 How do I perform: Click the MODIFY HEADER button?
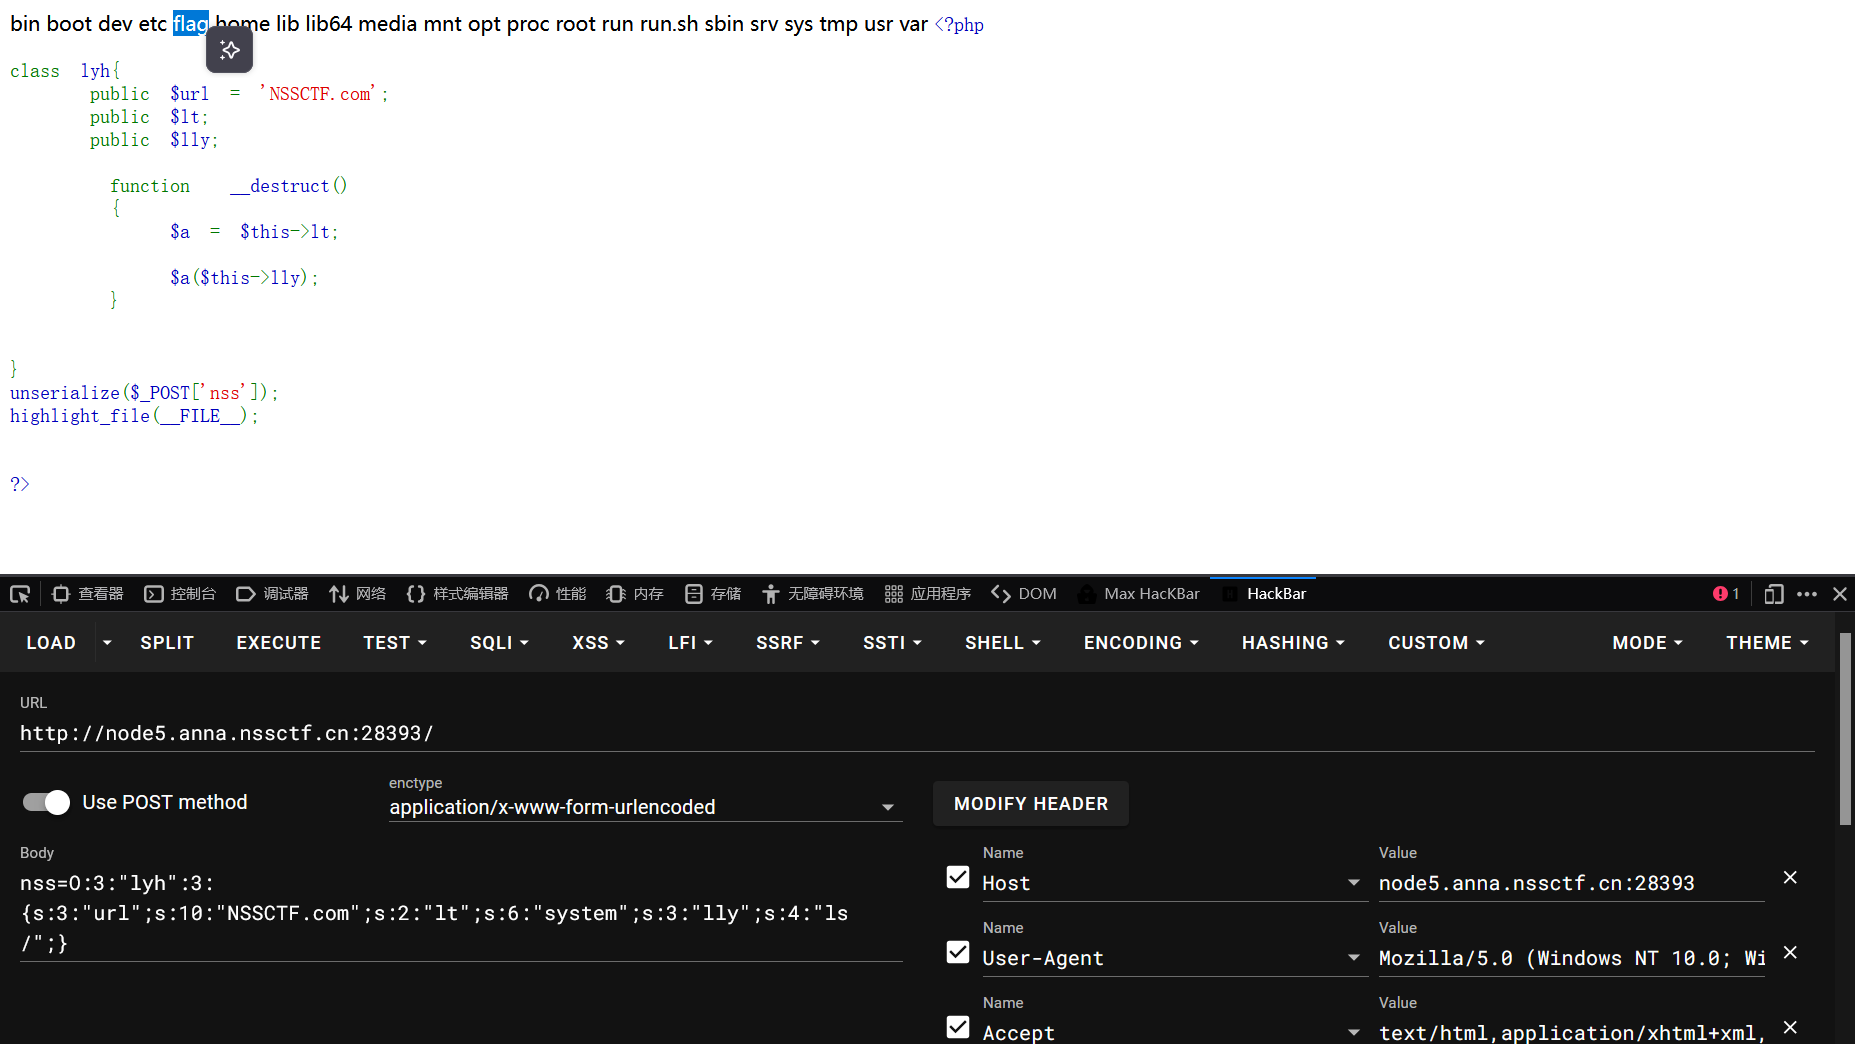point(1031,803)
